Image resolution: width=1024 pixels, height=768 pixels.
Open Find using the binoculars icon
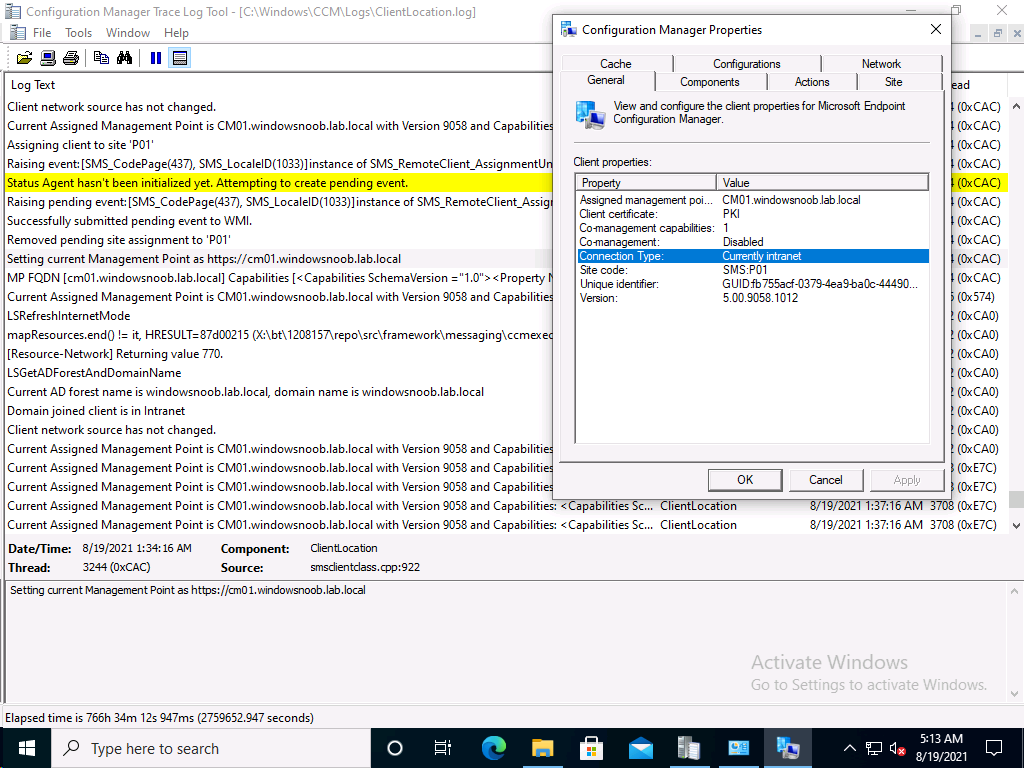pyautogui.click(x=124, y=58)
